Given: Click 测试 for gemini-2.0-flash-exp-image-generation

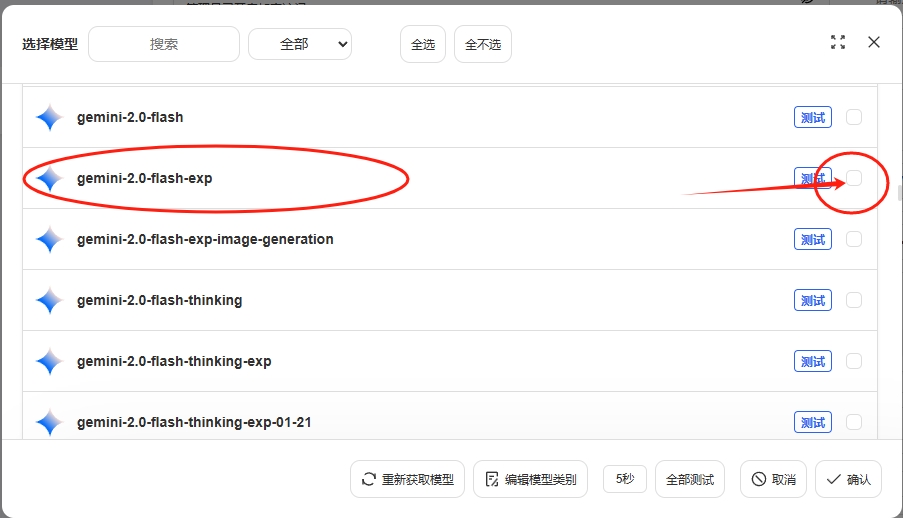Looking at the screenshot, I should tap(813, 240).
